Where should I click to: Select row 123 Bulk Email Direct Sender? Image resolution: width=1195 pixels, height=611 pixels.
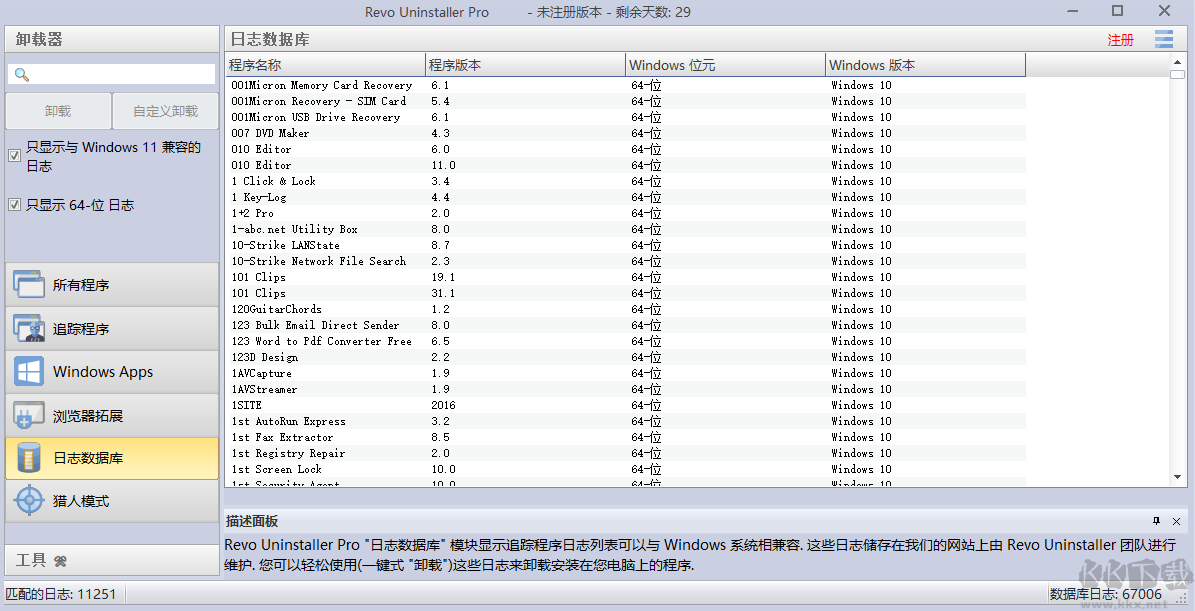pos(626,325)
